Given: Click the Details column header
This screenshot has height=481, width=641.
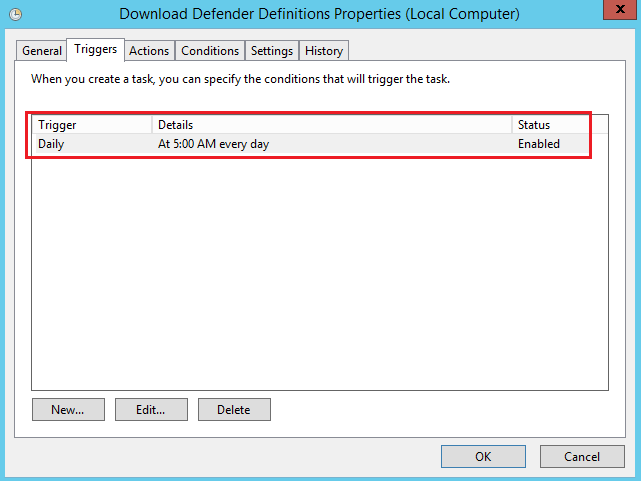Looking at the screenshot, I should [x=330, y=125].
